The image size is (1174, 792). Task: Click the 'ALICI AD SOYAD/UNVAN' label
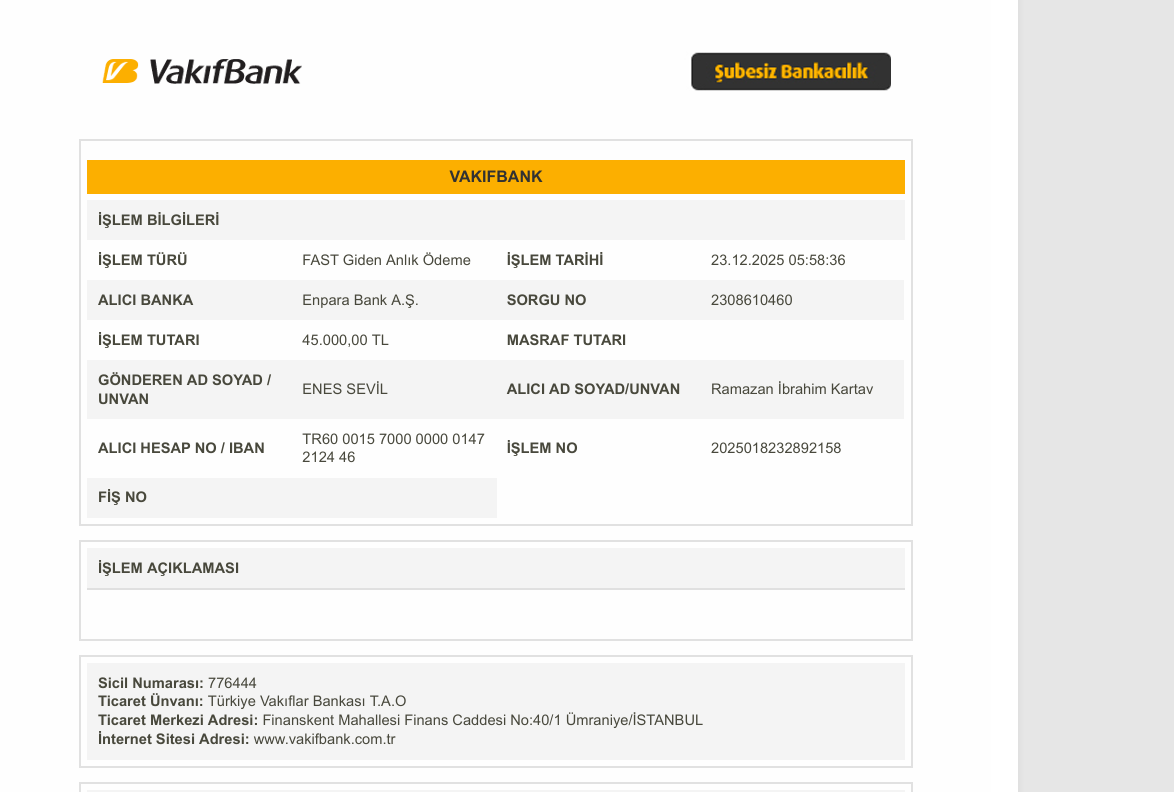593,389
